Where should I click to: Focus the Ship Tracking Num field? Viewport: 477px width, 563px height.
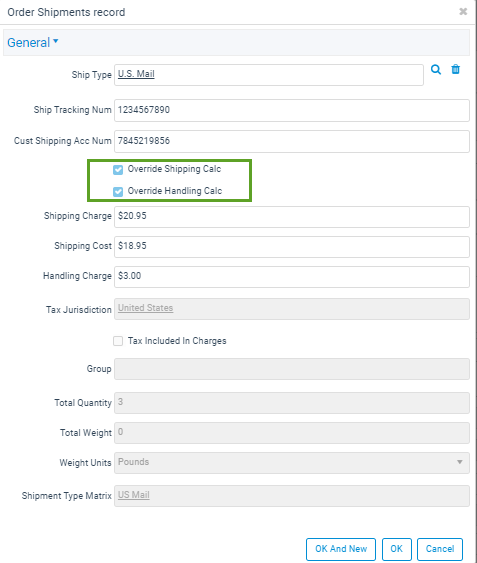pyautogui.click(x=292, y=110)
